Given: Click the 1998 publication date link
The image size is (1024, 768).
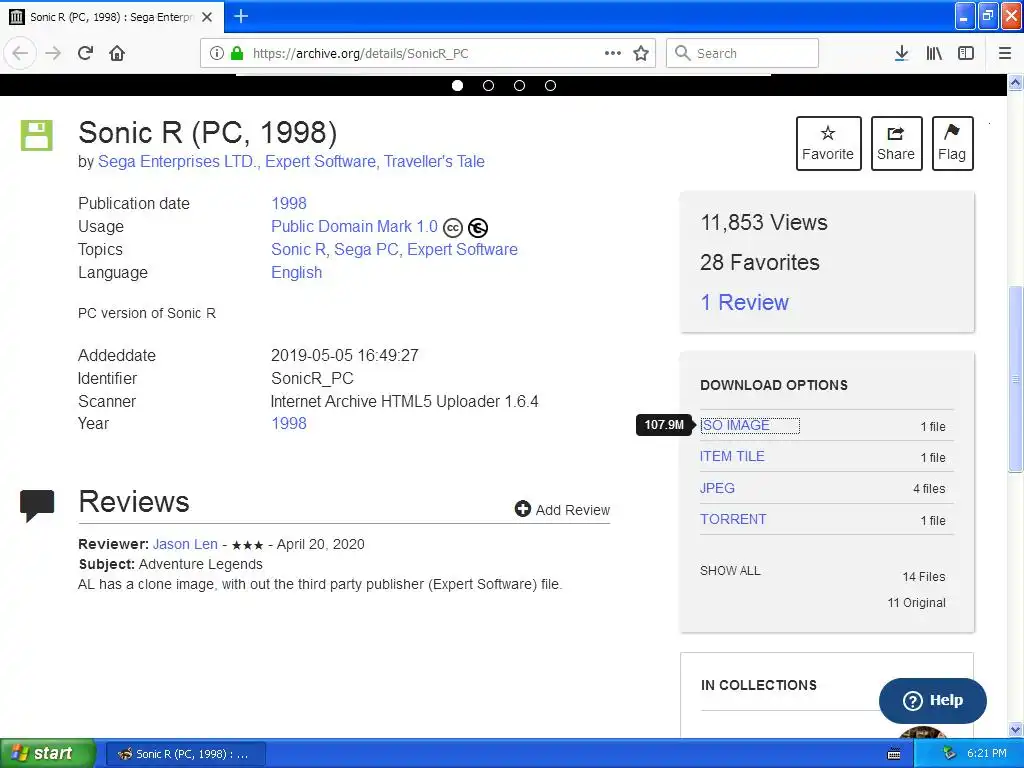Looking at the screenshot, I should (x=289, y=203).
